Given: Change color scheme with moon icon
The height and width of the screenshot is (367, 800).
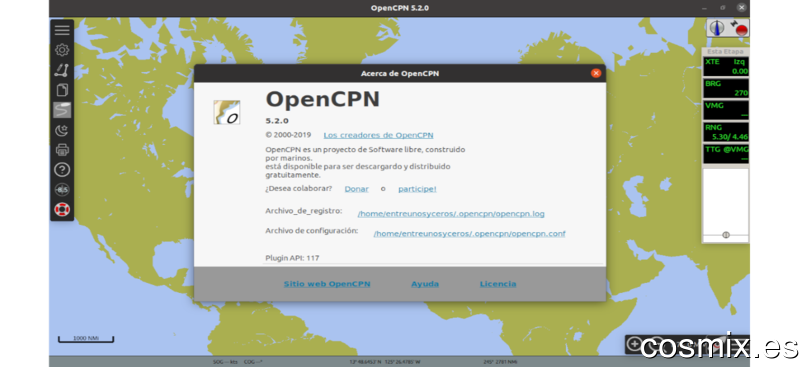Looking at the screenshot, I should 62,130.
